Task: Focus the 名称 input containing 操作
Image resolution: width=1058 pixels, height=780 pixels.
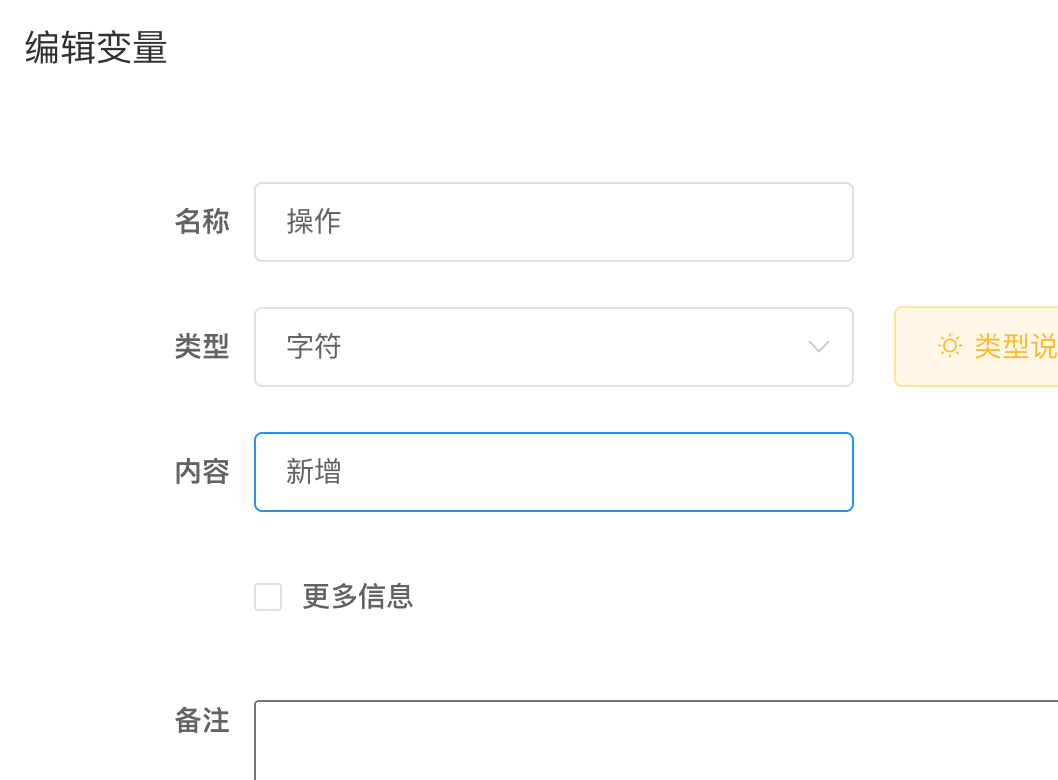Action: (554, 222)
